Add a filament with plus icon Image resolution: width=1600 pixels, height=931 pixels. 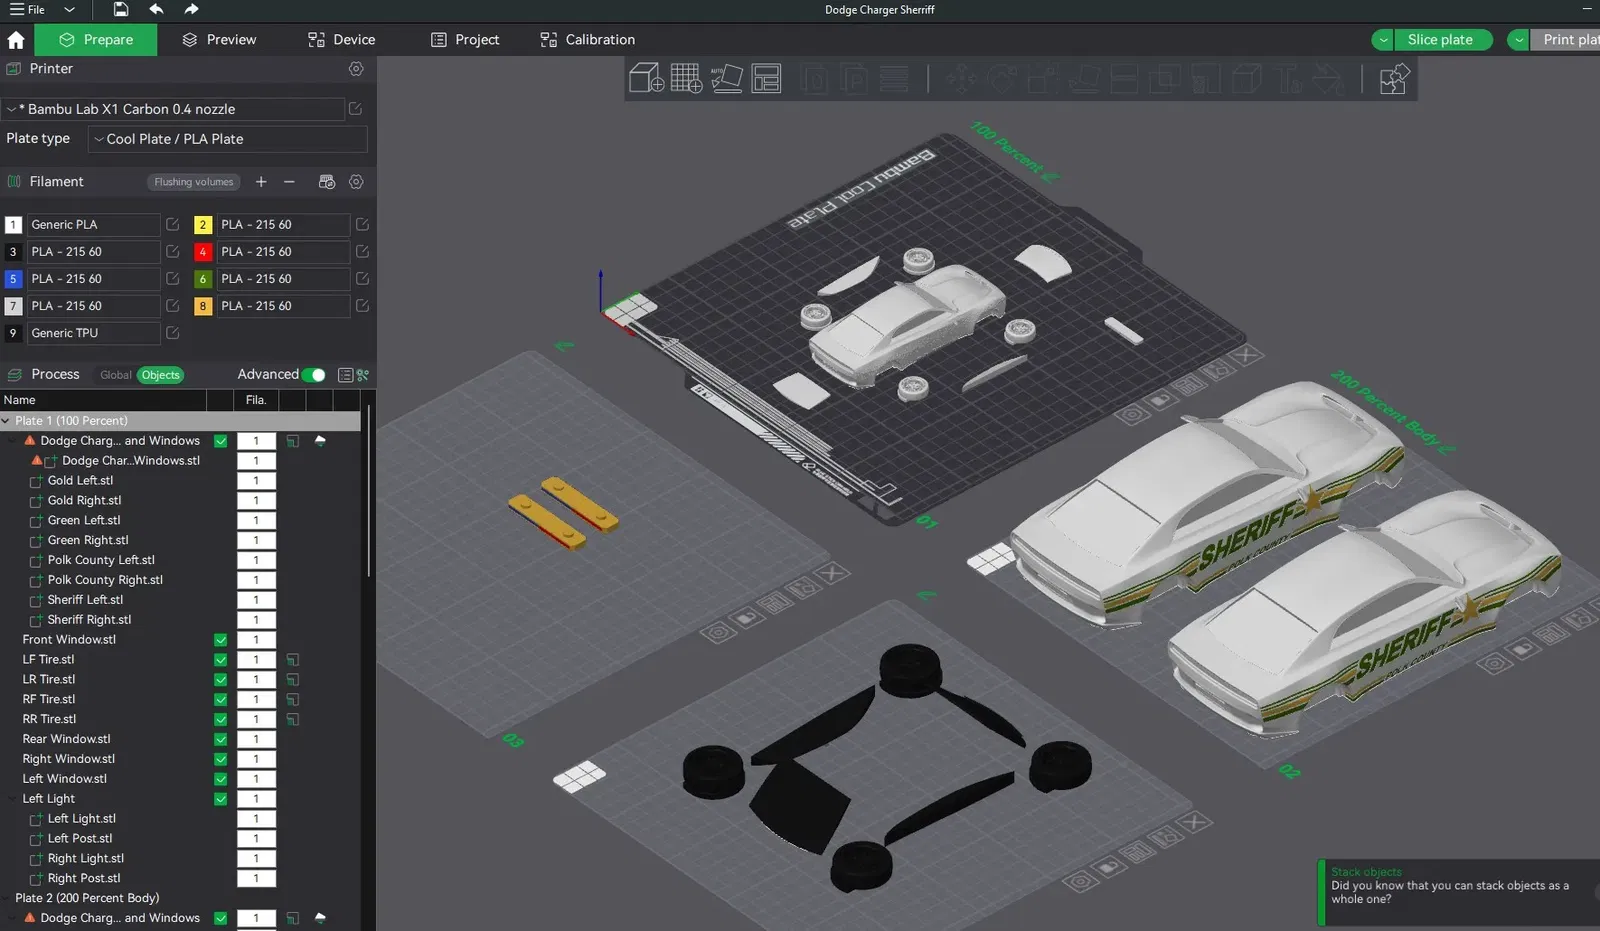[x=261, y=182]
